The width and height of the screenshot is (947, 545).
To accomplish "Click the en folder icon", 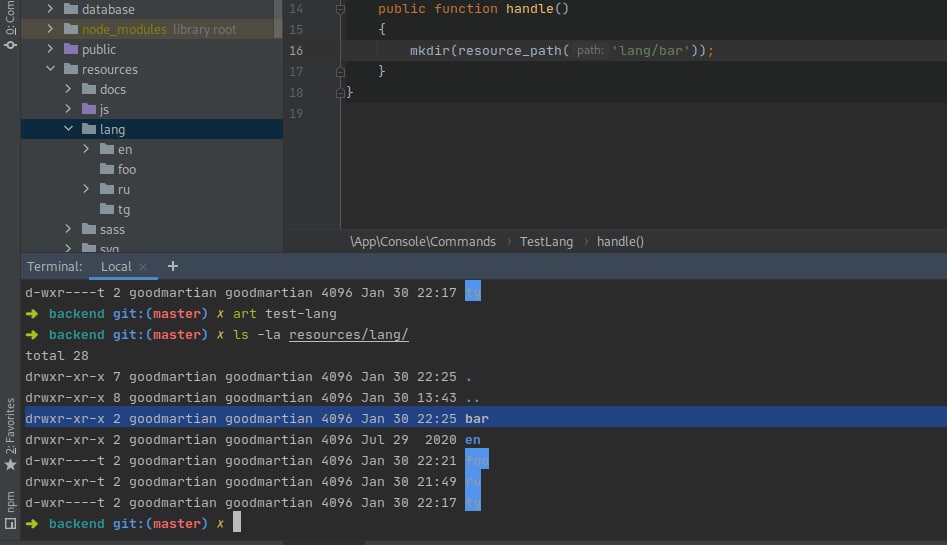I will point(108,149).
